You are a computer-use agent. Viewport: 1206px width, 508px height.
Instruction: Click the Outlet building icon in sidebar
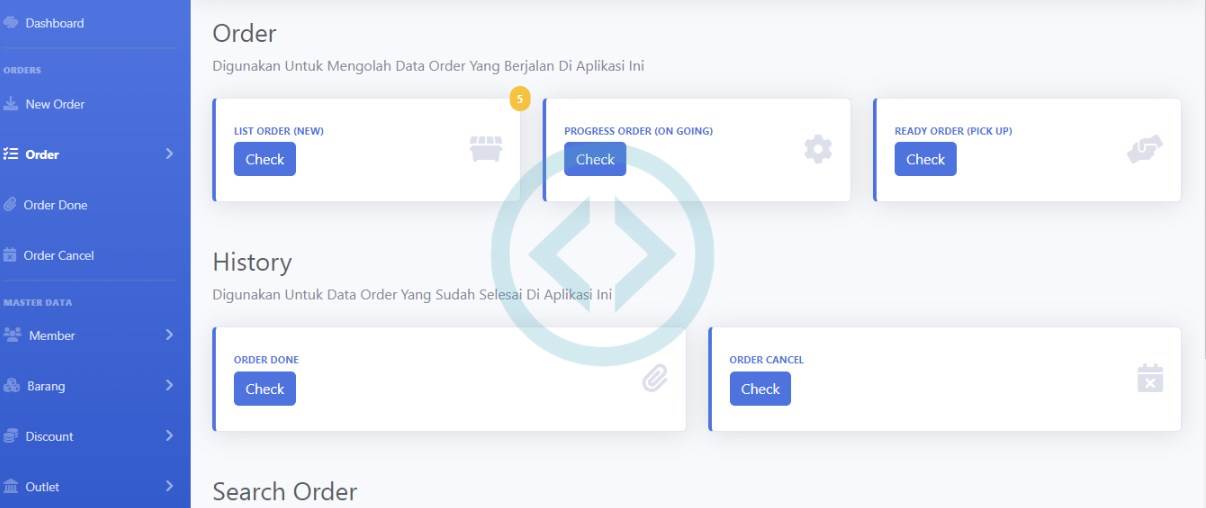click(x=11, y=487)
